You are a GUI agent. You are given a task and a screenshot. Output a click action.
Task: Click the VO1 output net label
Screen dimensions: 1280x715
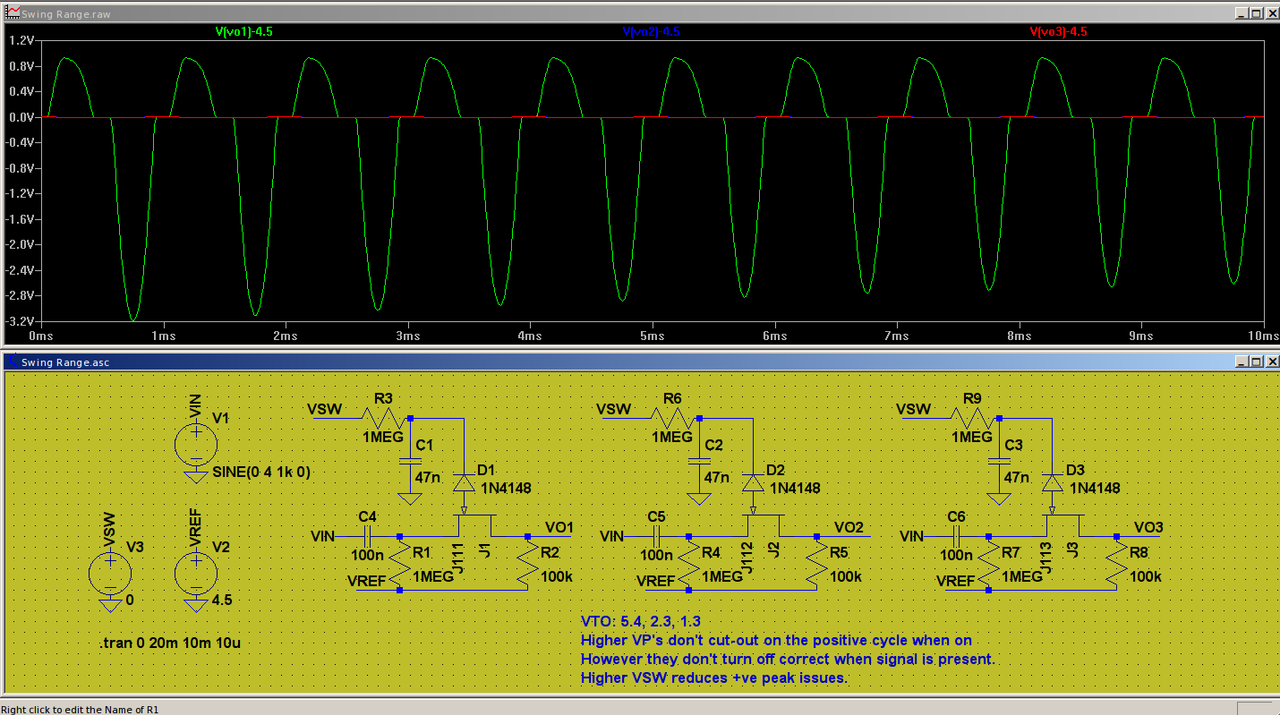(x=559, y=527)
